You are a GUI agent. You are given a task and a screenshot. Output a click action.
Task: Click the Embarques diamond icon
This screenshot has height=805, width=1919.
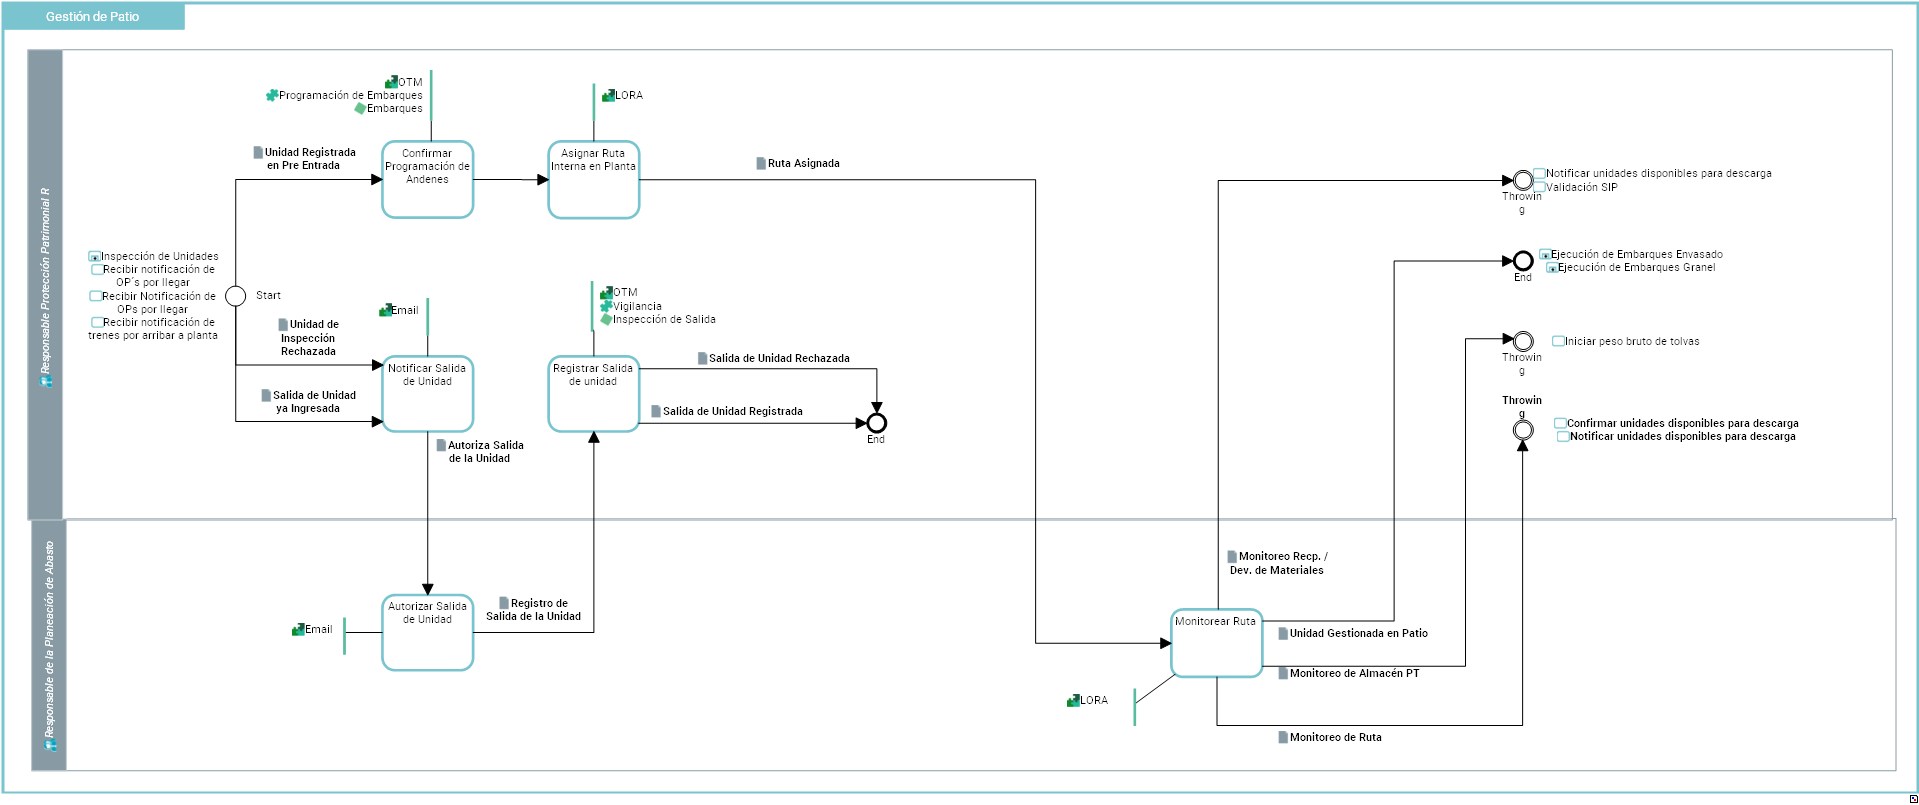[x=360, y=108]
